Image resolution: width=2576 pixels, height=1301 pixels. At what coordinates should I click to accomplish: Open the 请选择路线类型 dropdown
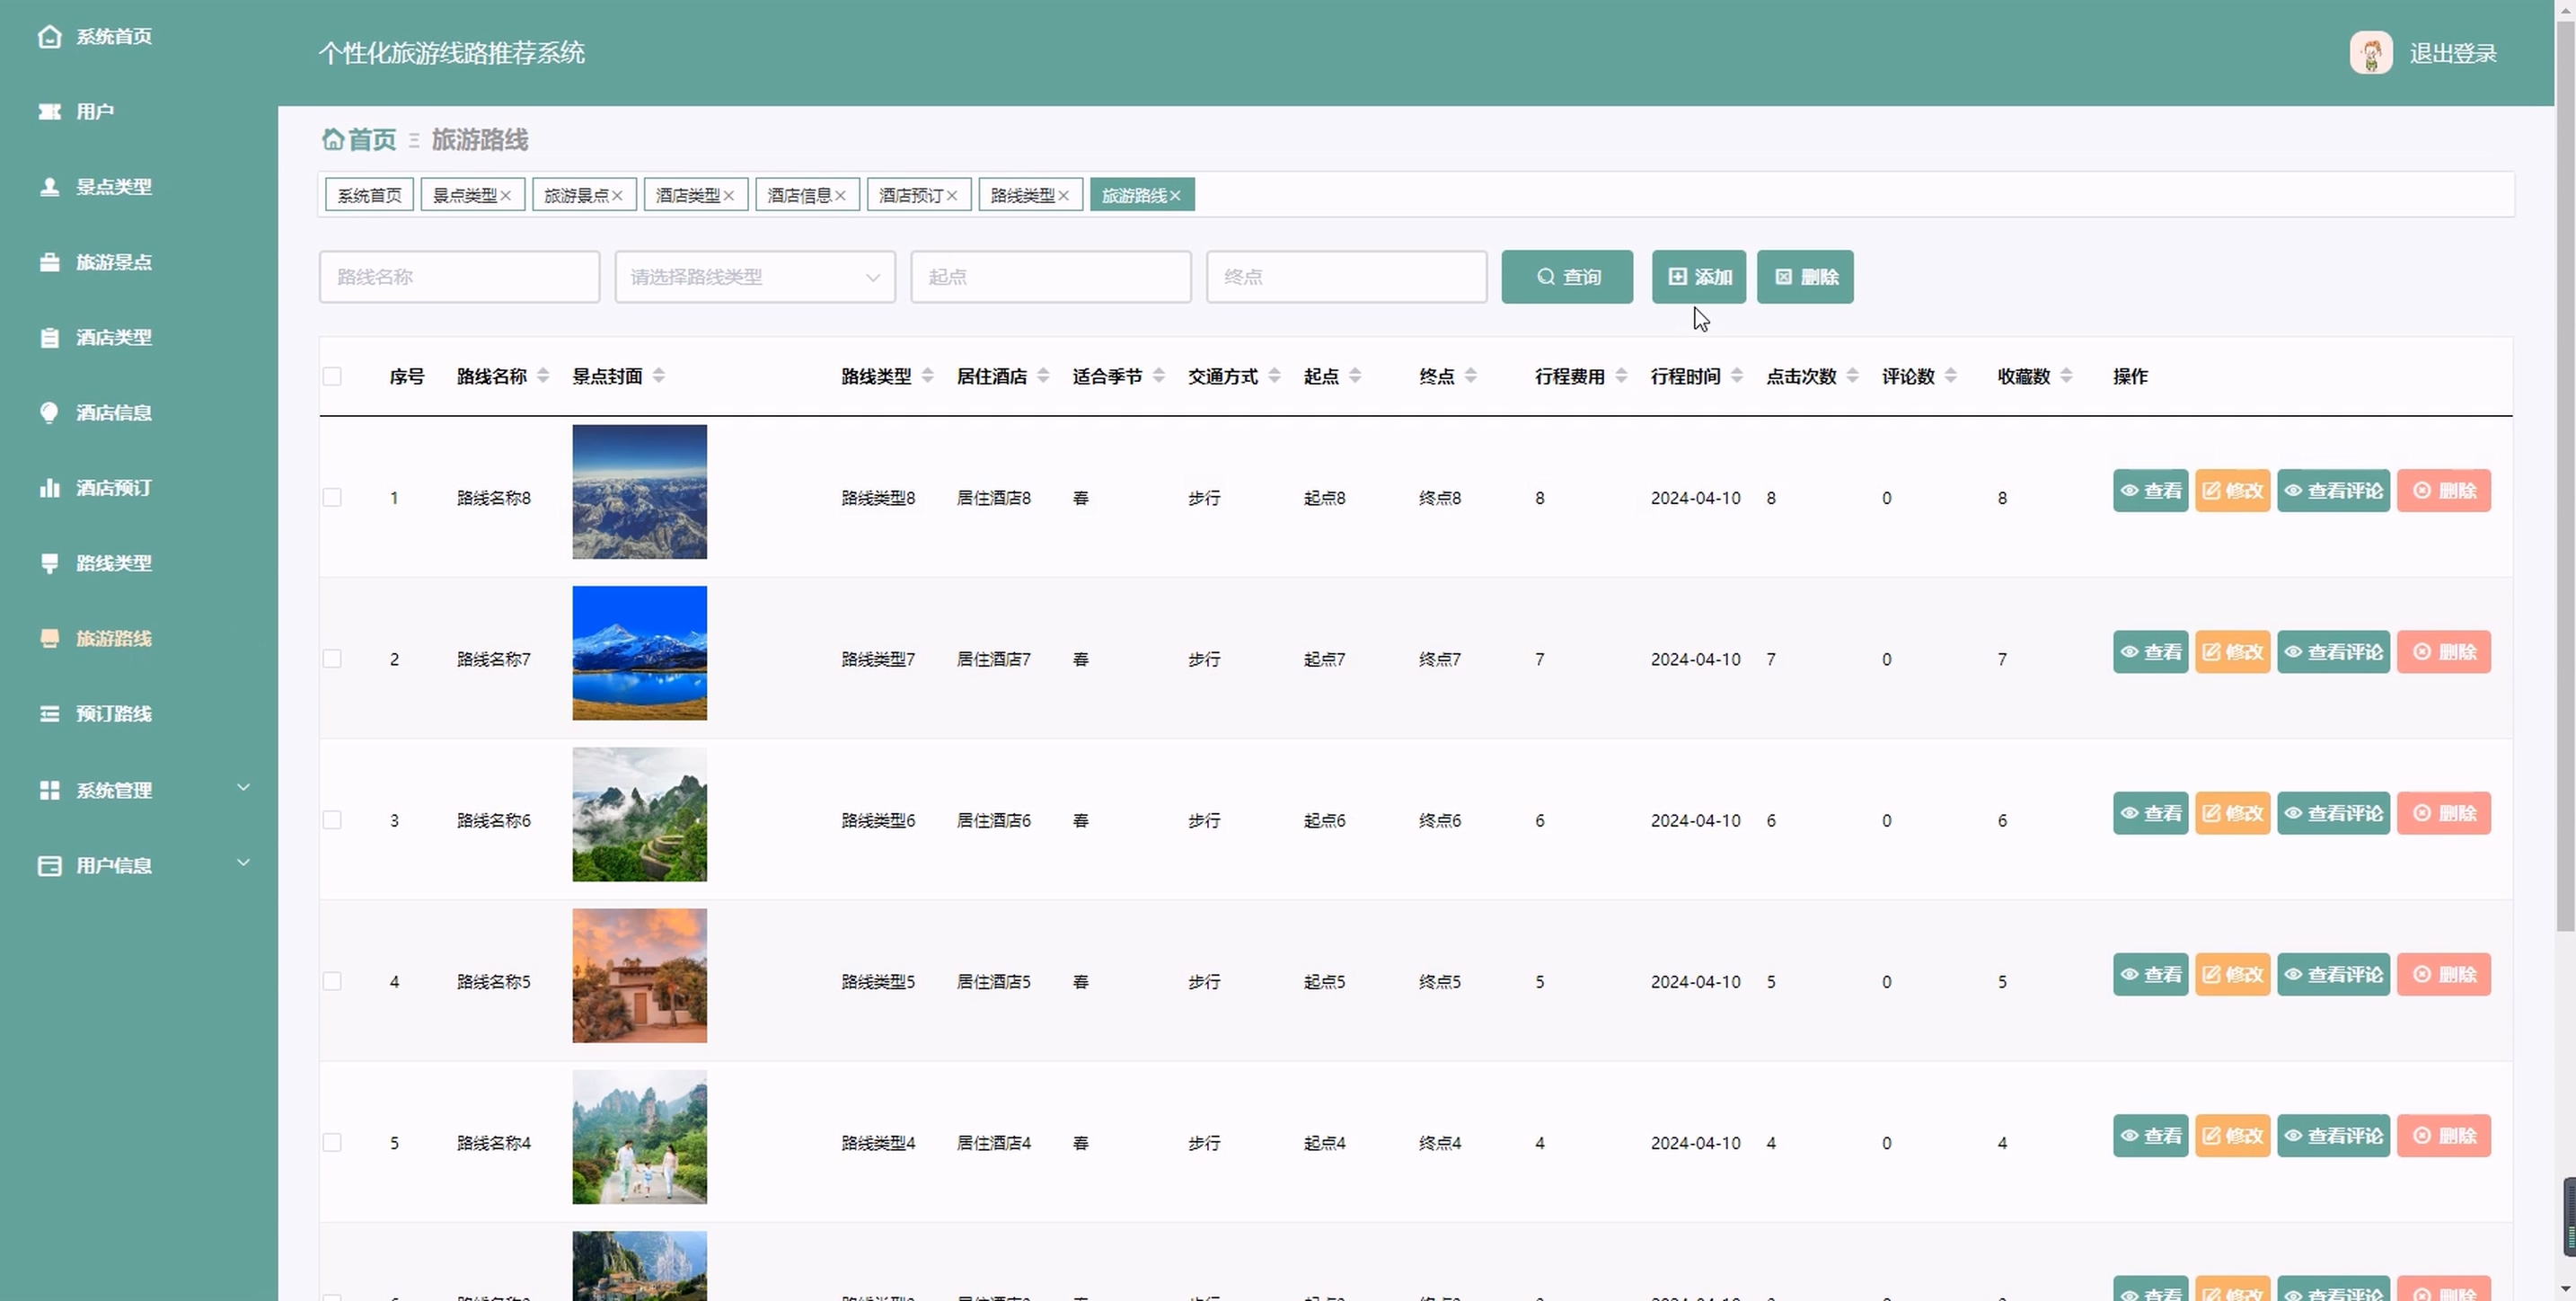pyautogui.click(x=755, y=277)
